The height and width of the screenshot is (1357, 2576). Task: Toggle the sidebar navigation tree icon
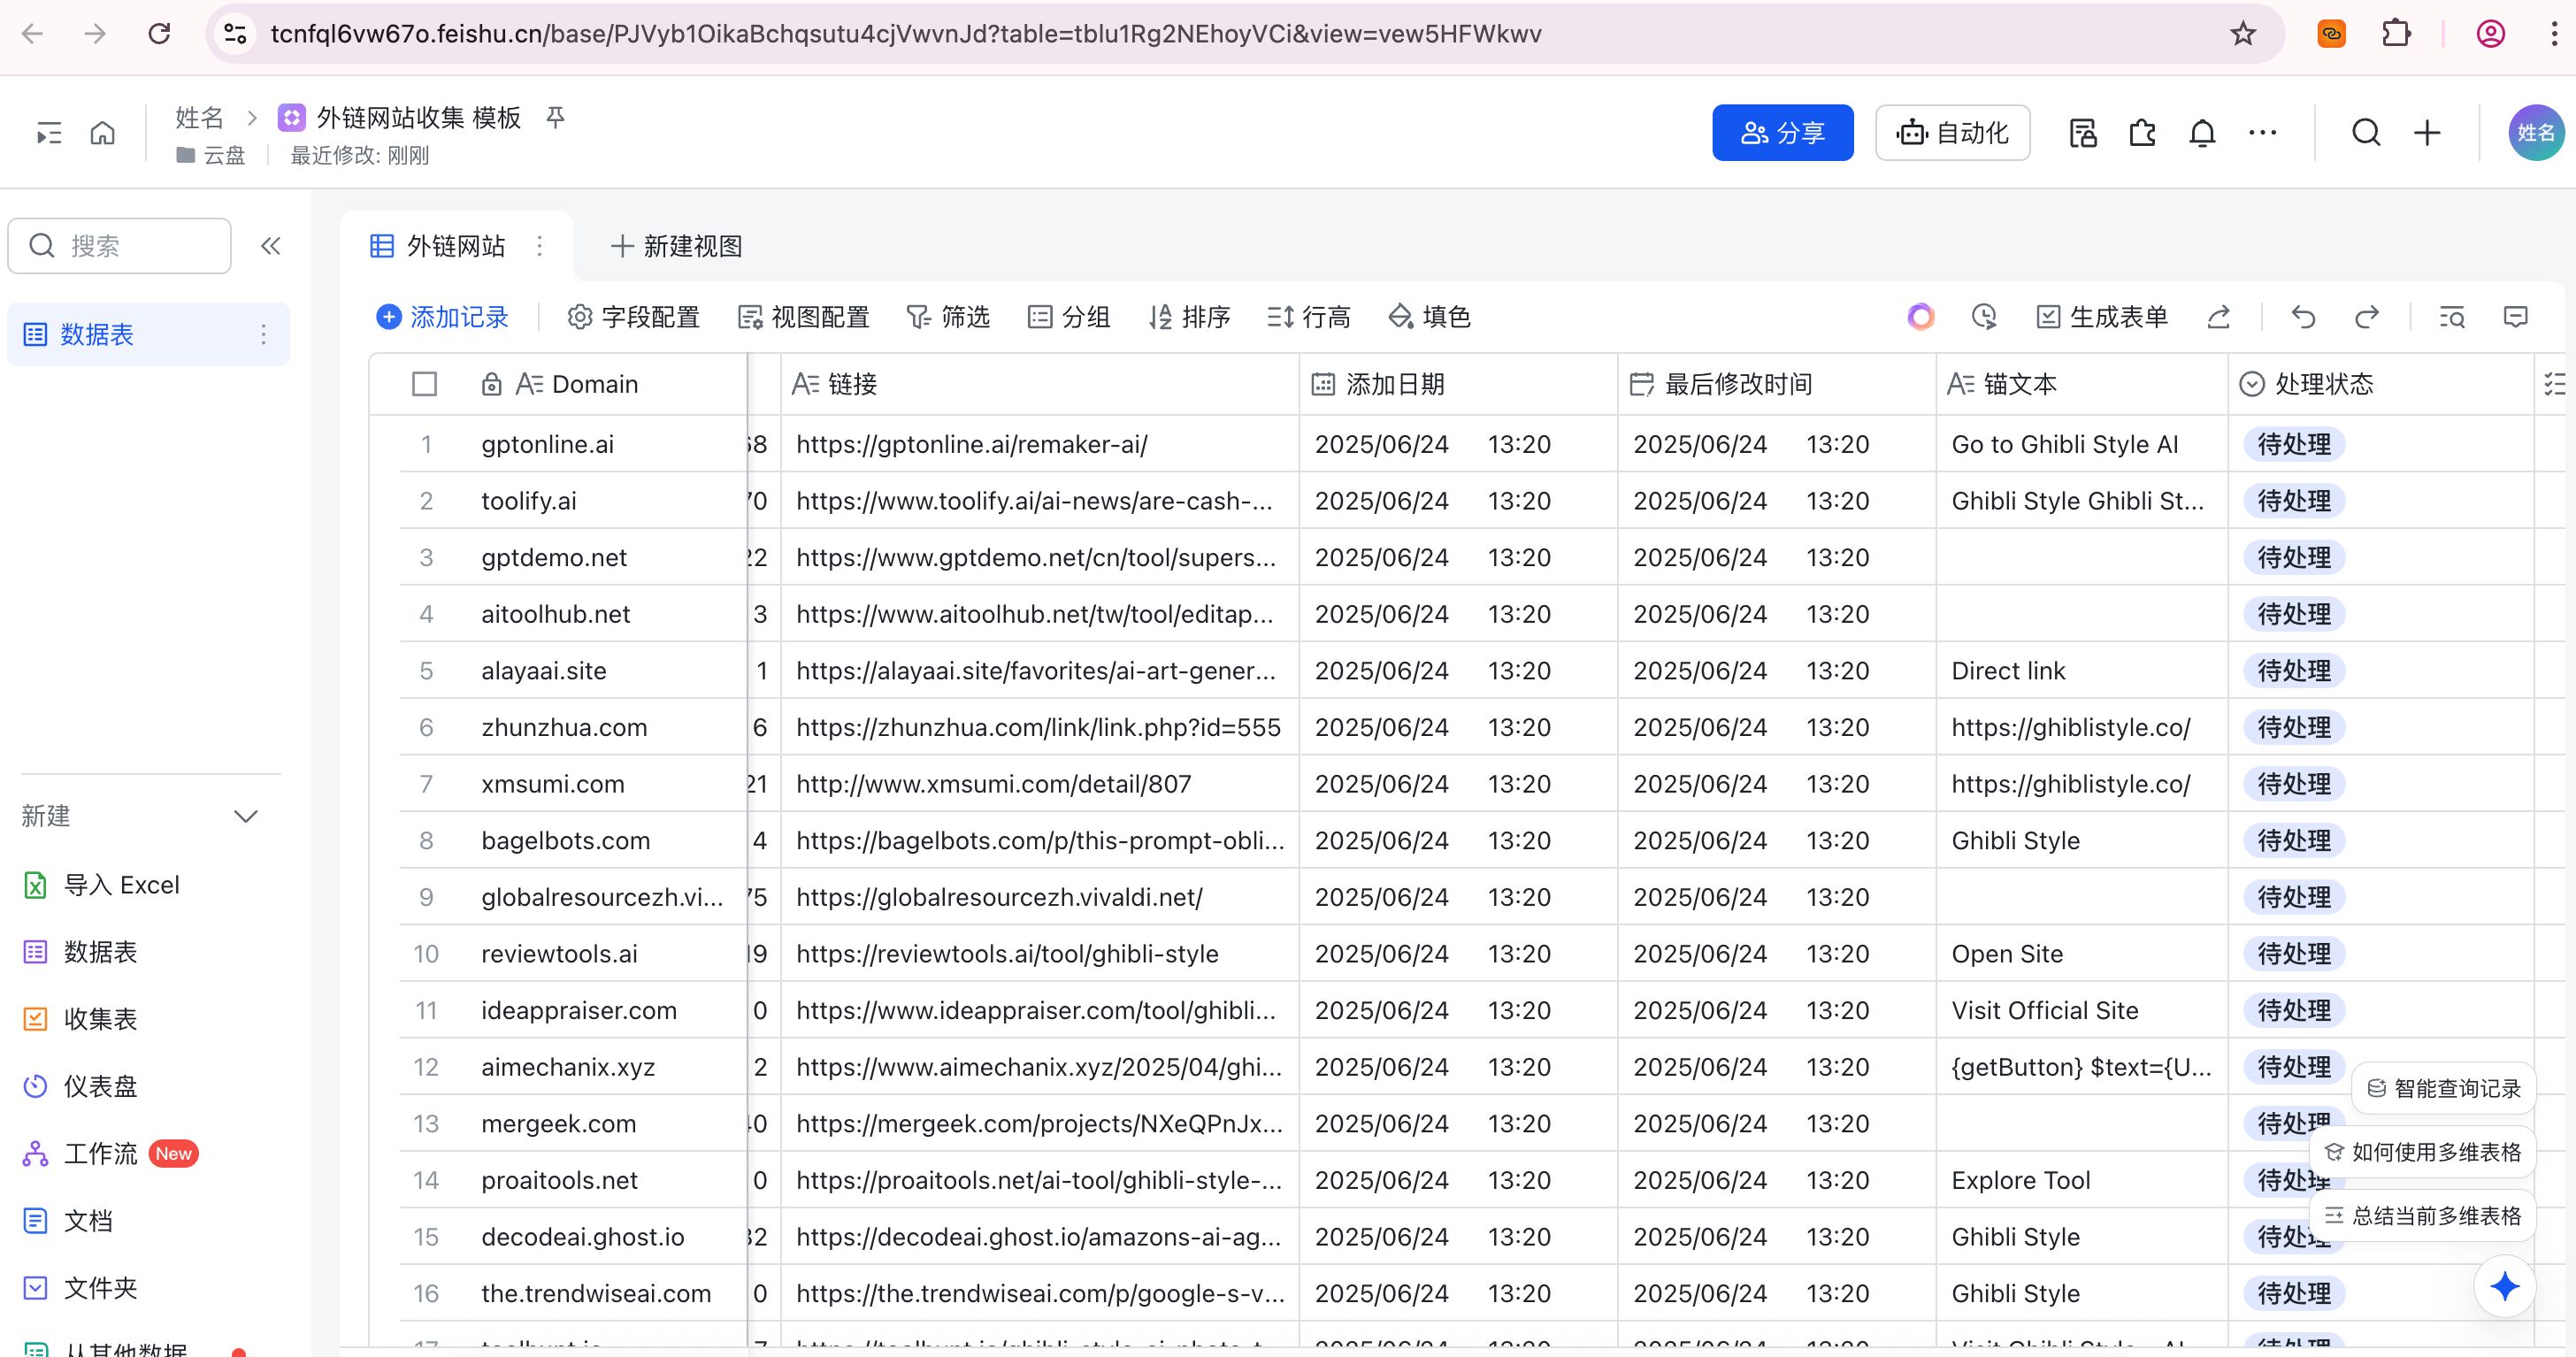pyautogui.click(x=49, y=133)
